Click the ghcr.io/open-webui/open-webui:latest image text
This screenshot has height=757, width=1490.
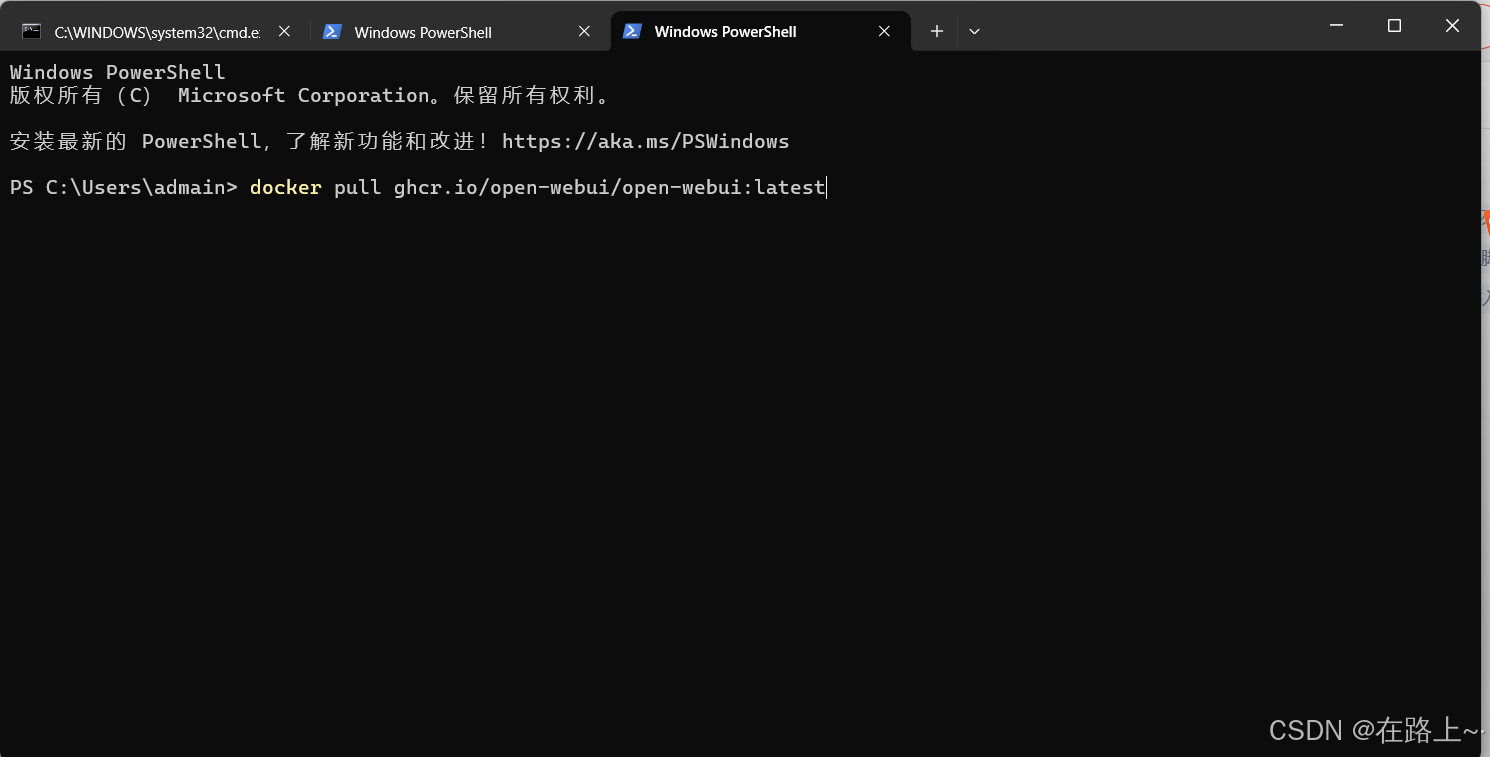[x=610, y=187]
